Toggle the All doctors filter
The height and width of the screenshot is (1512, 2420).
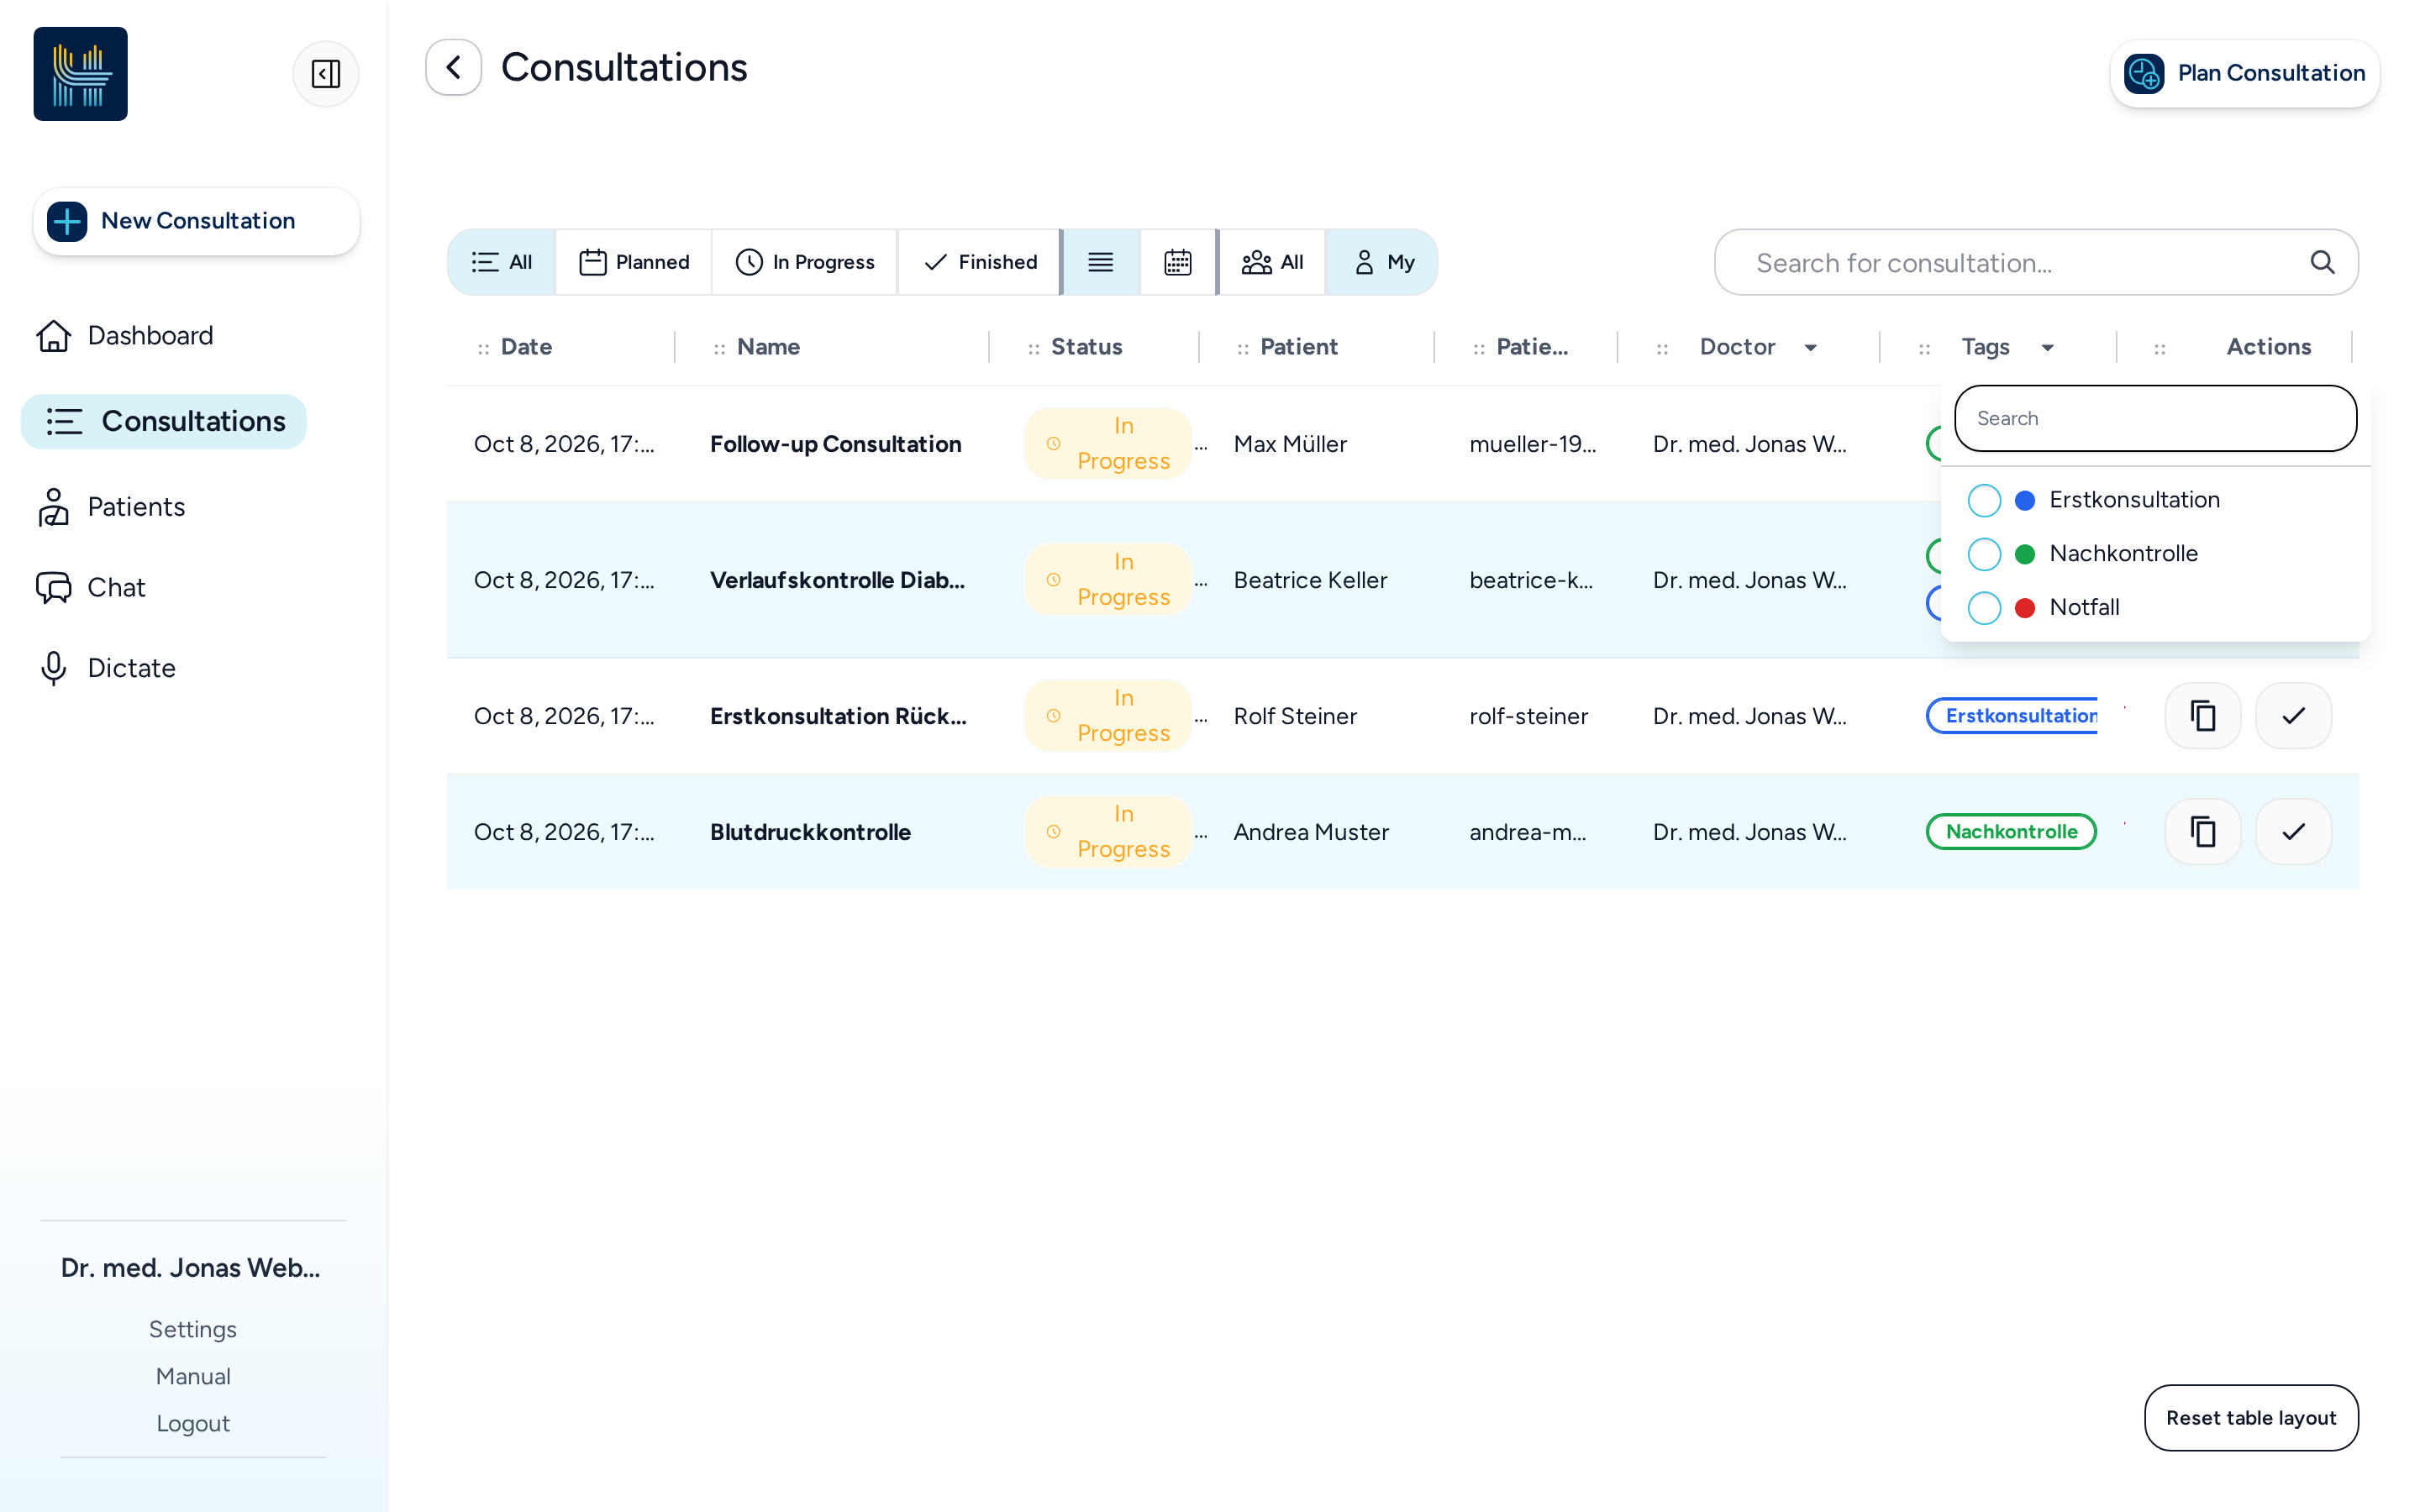[x=1272, y=262]
